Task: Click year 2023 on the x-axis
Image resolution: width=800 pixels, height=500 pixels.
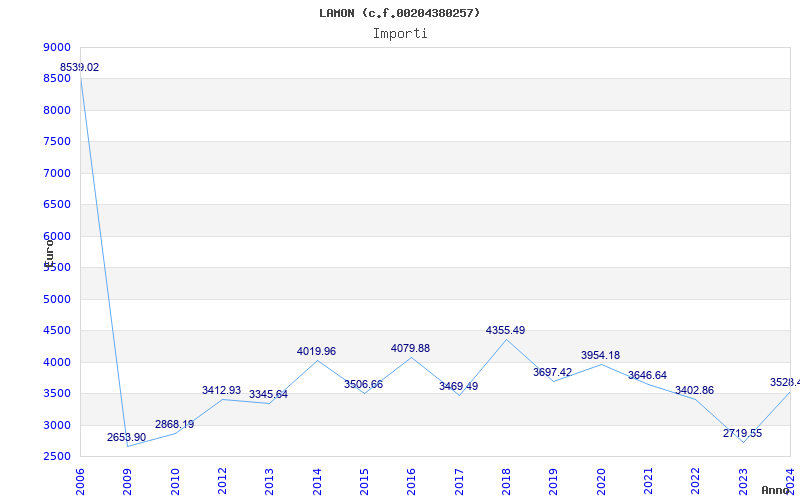Action: [743, 481]
